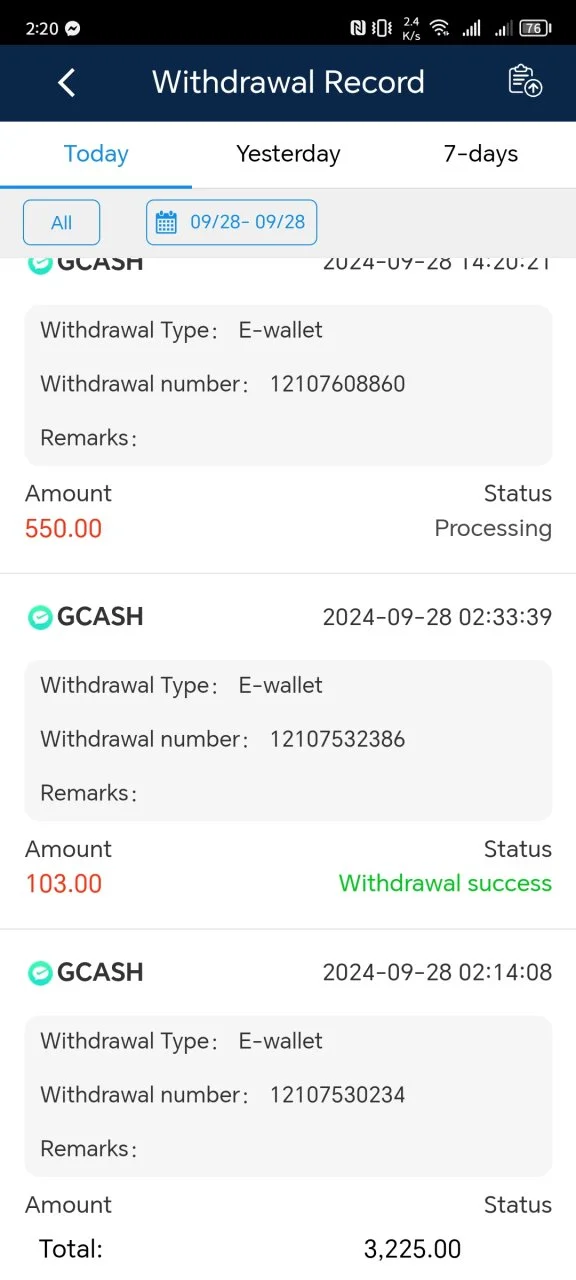Tap the Total 3,225.00 summary bar

point(288,1249)
